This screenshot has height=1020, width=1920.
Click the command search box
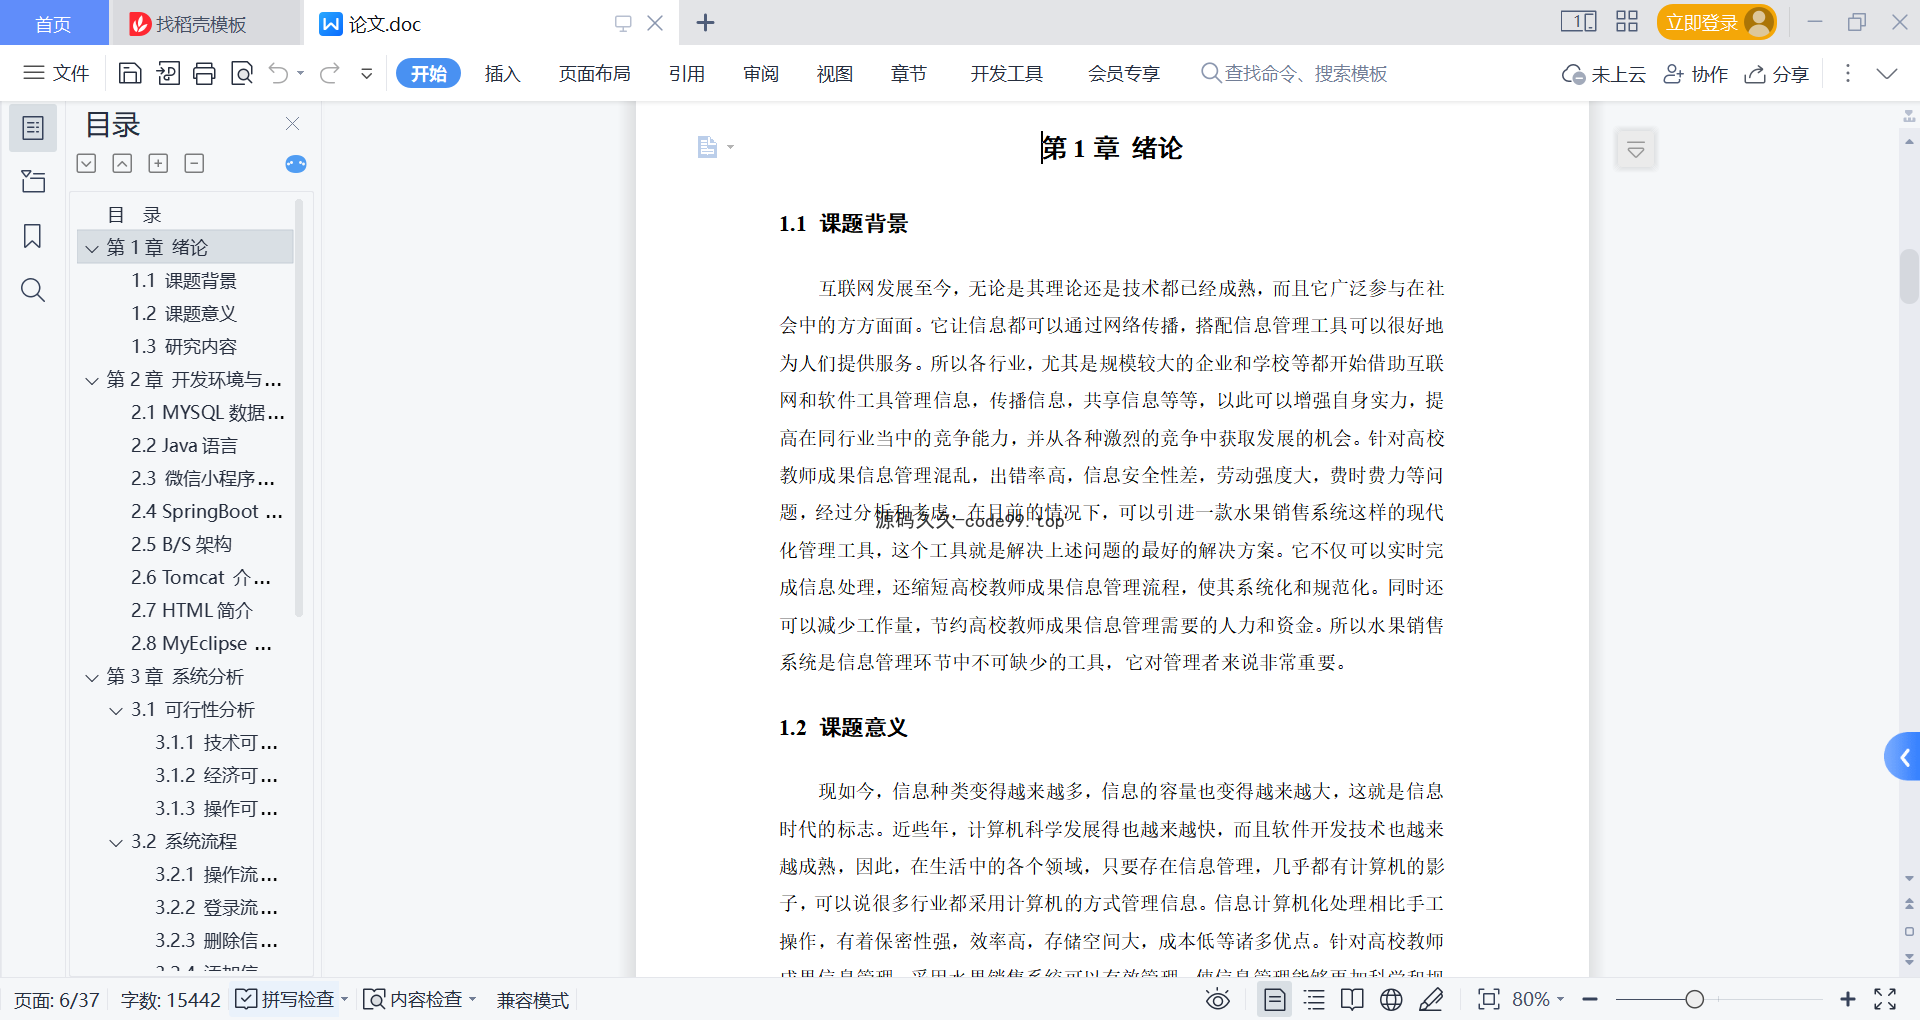[1294, 73]
